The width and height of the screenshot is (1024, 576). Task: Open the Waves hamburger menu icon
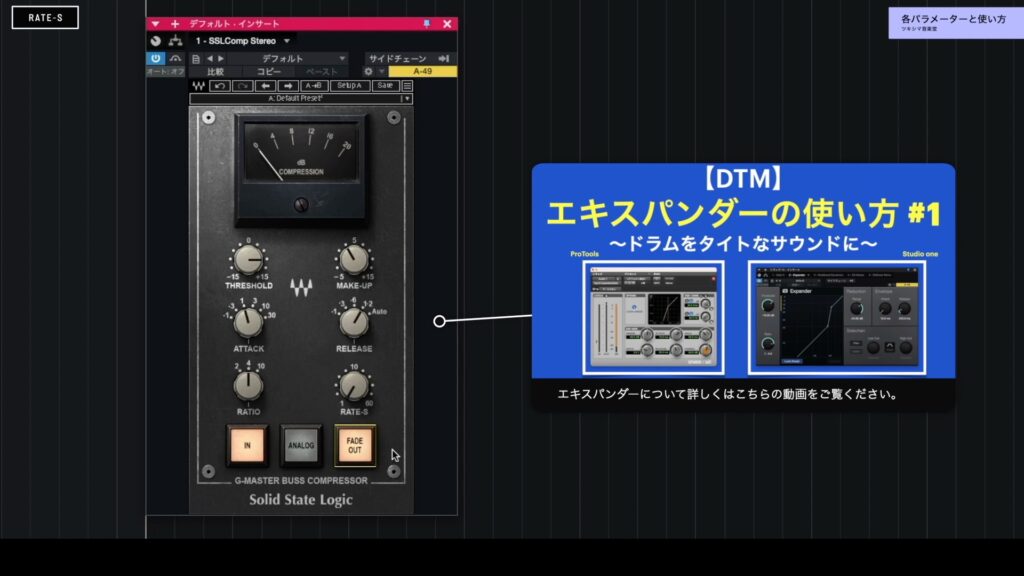coord(407,86)
